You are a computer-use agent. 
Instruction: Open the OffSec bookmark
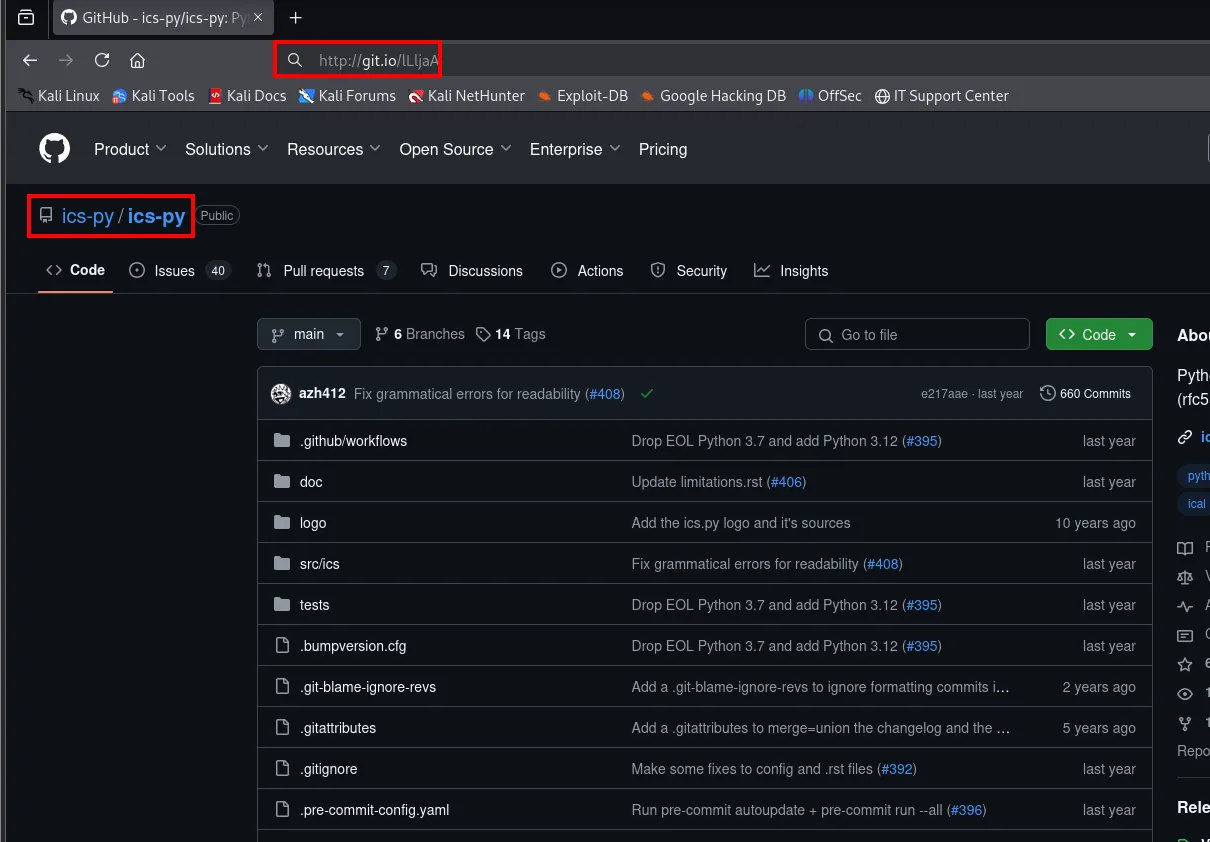tap(830, 96)
